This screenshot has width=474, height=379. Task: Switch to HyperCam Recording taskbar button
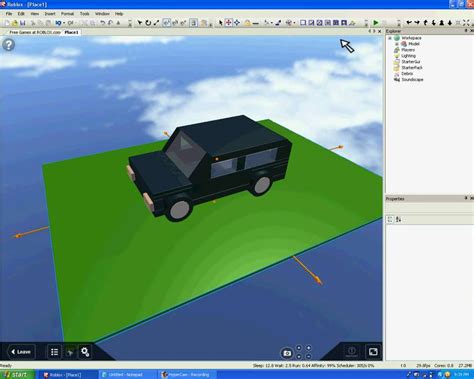tap(187, 375)
